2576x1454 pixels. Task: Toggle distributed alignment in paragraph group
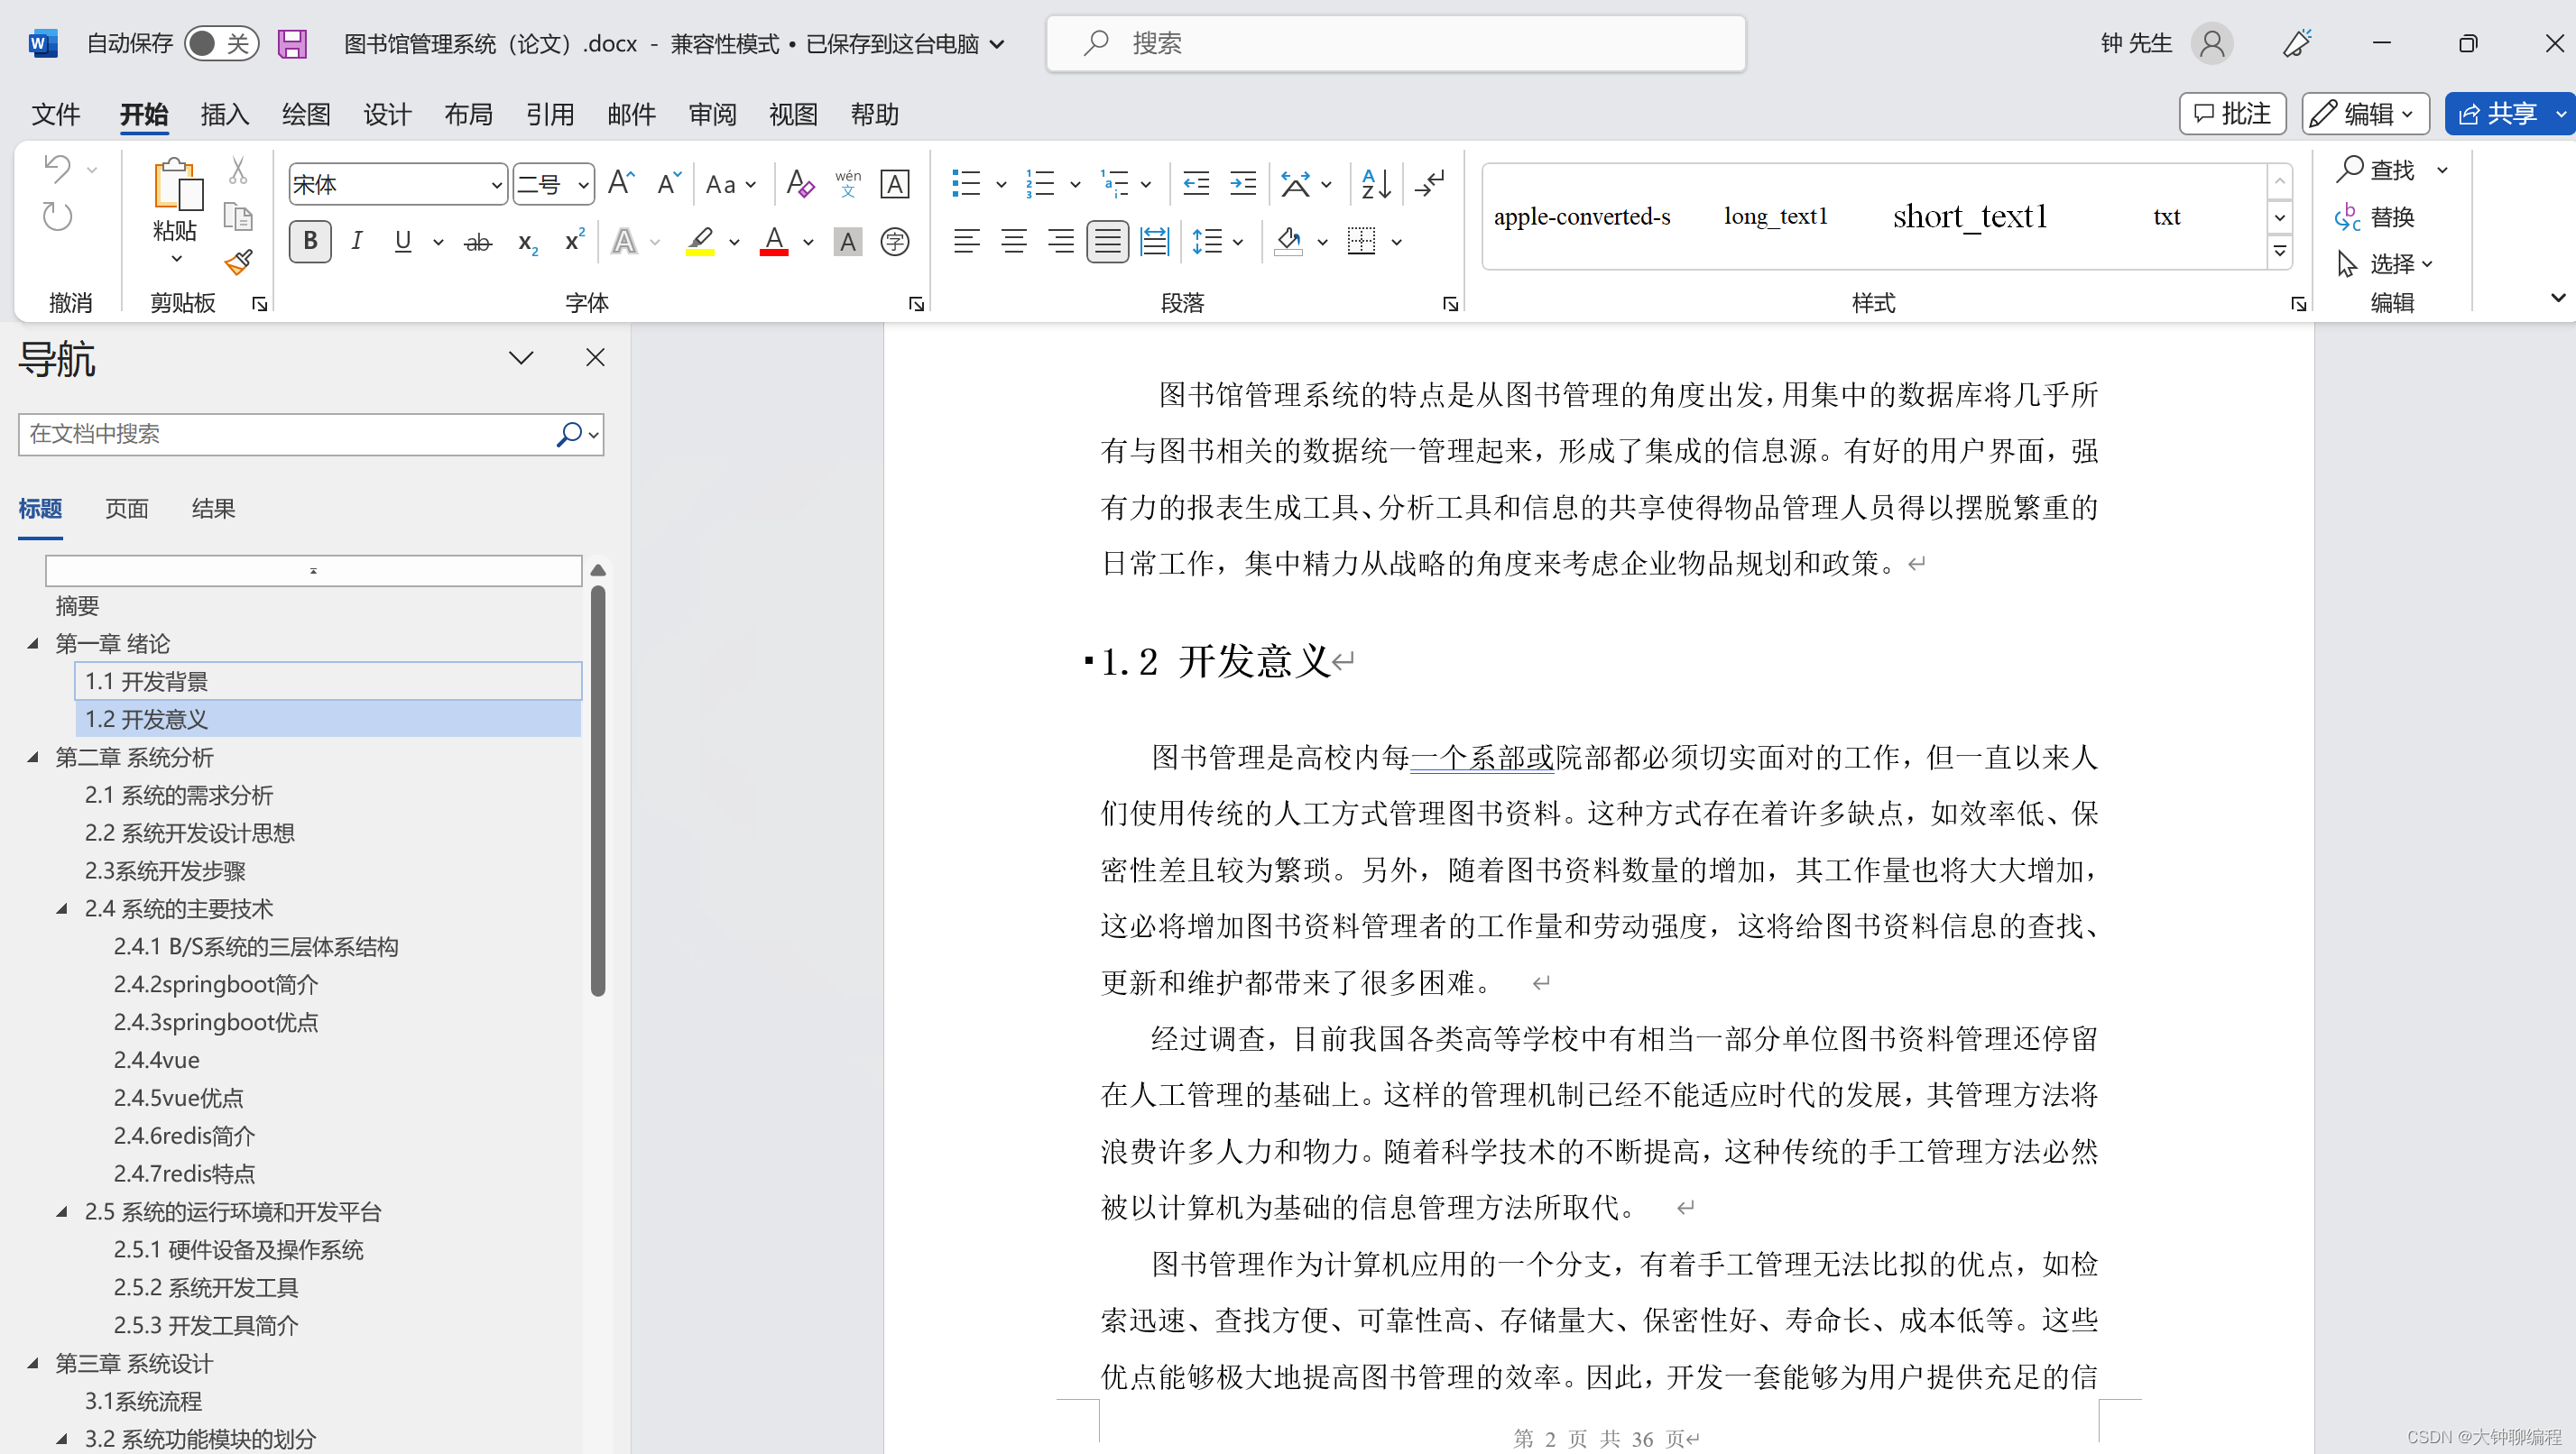click(x=1154, y=241)
